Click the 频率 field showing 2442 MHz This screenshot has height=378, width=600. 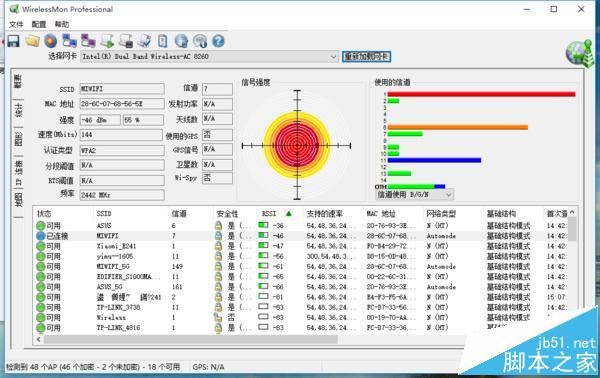click(122, 195)
